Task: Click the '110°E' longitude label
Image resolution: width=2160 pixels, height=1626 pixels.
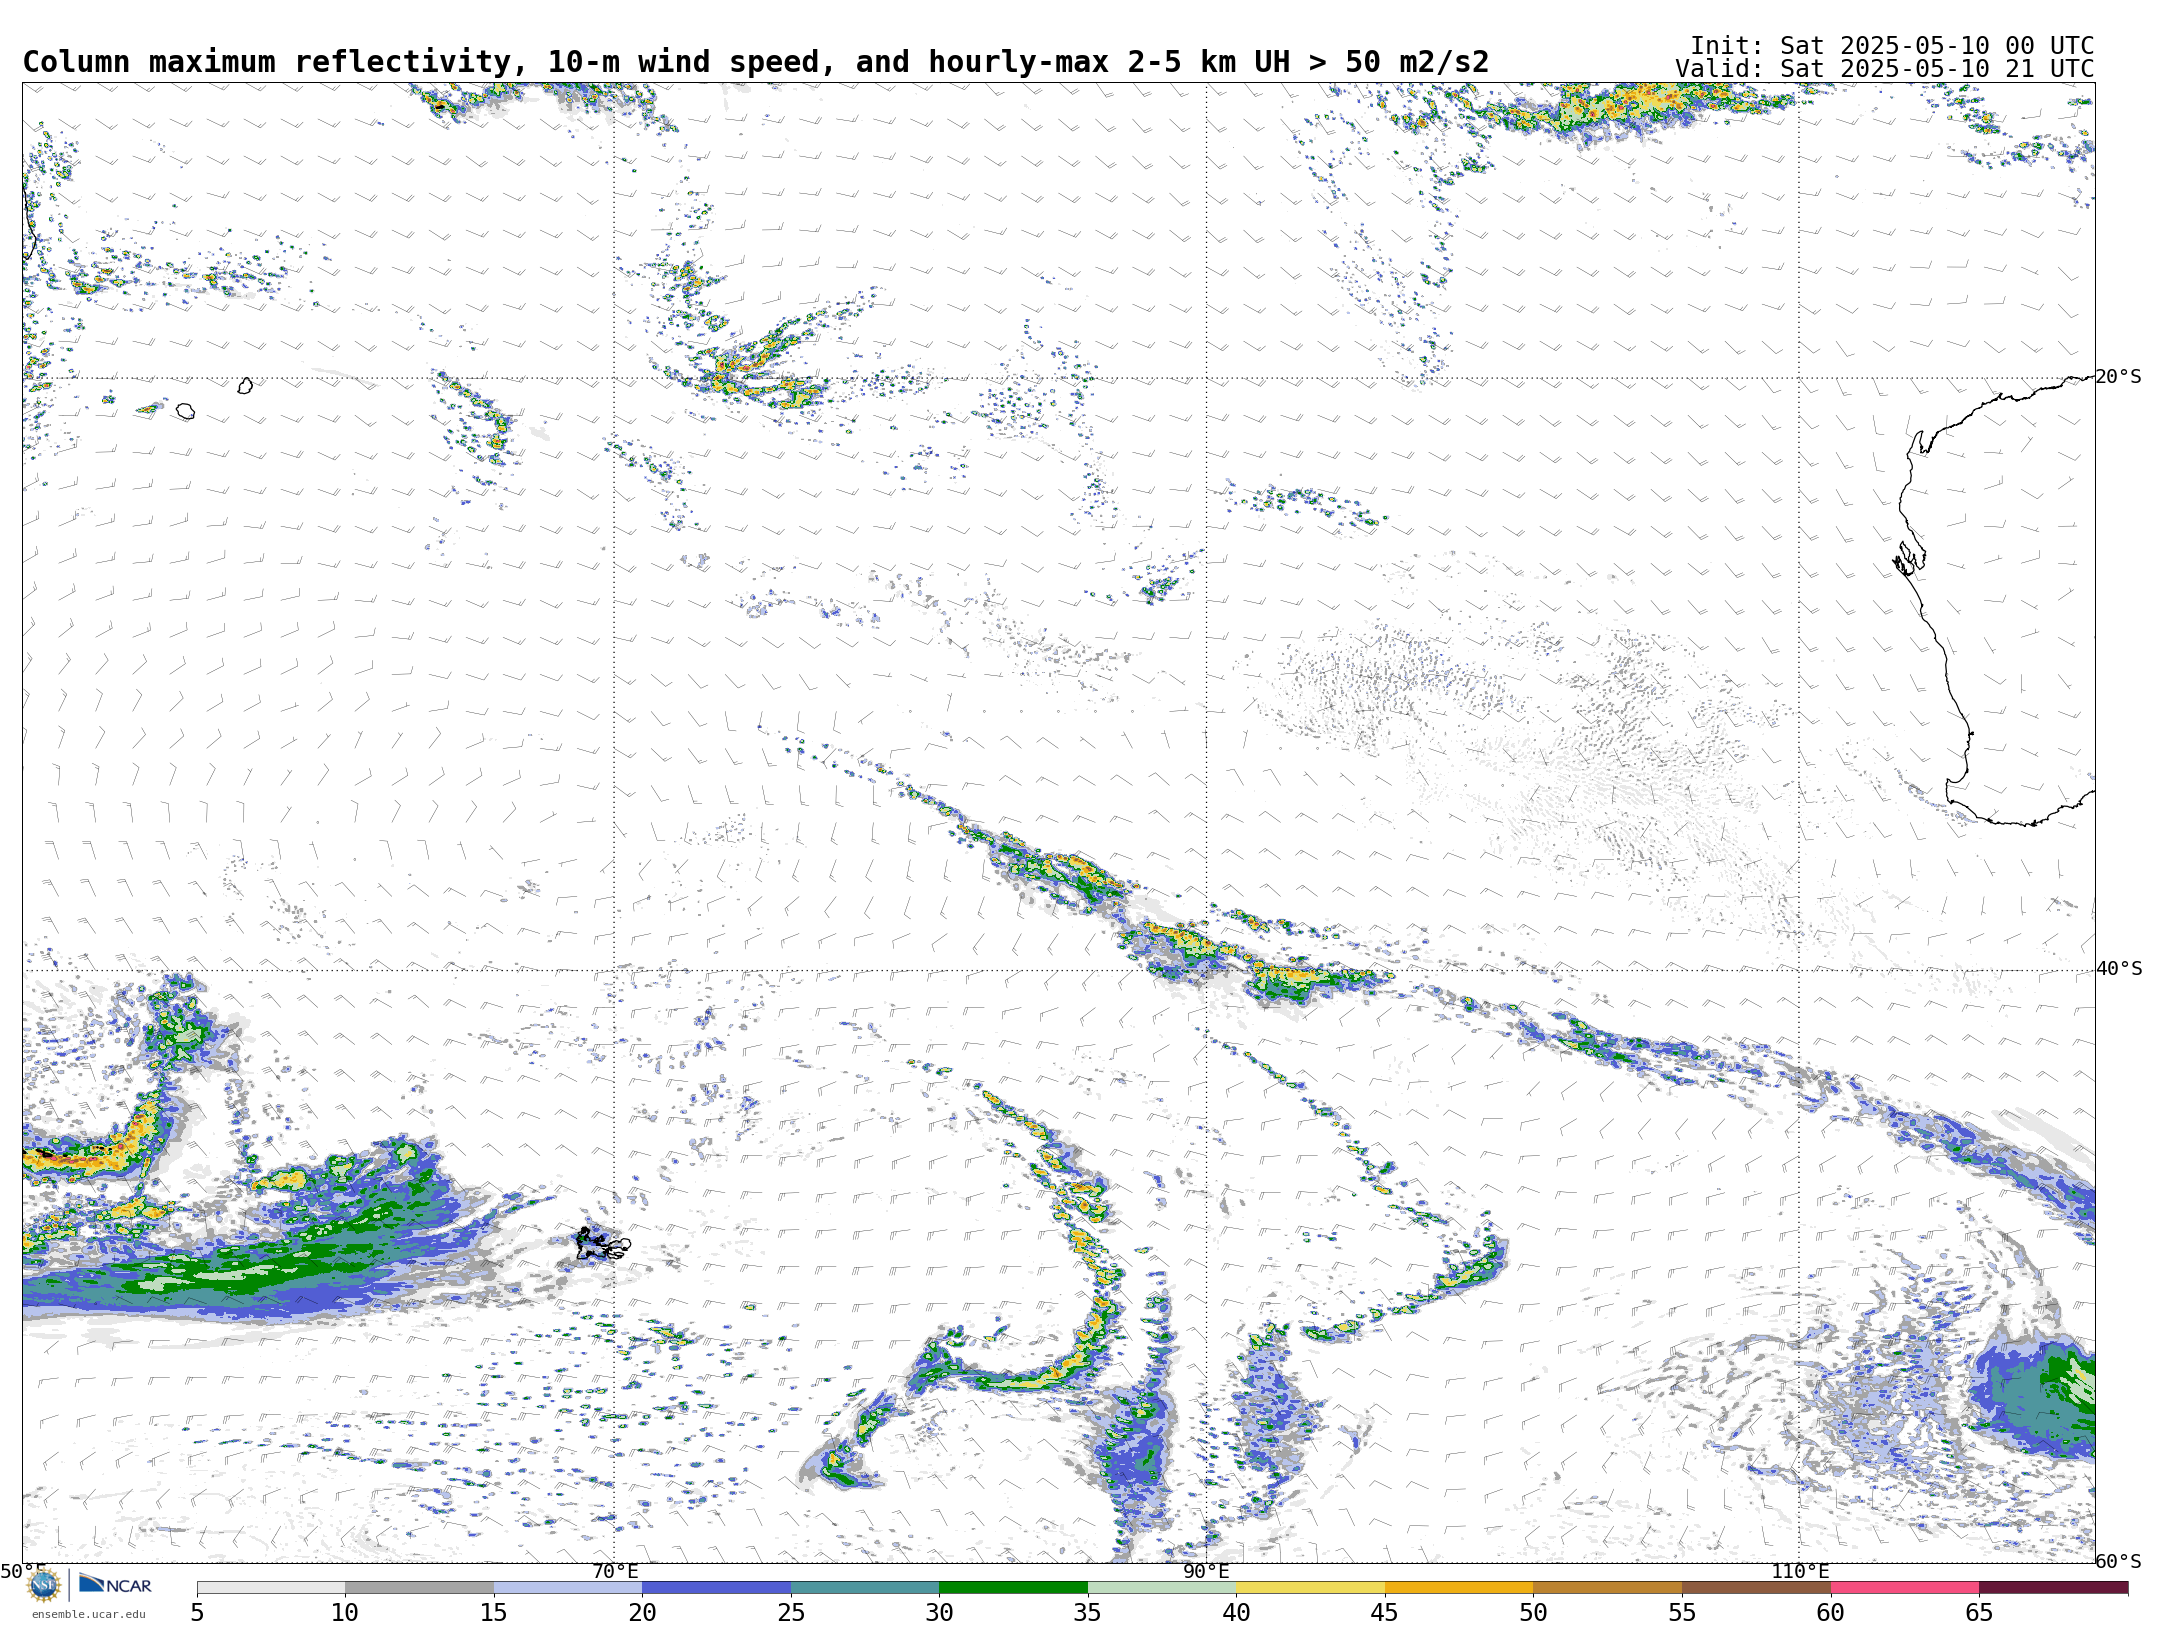Action: click(x=1800, y=1571)
